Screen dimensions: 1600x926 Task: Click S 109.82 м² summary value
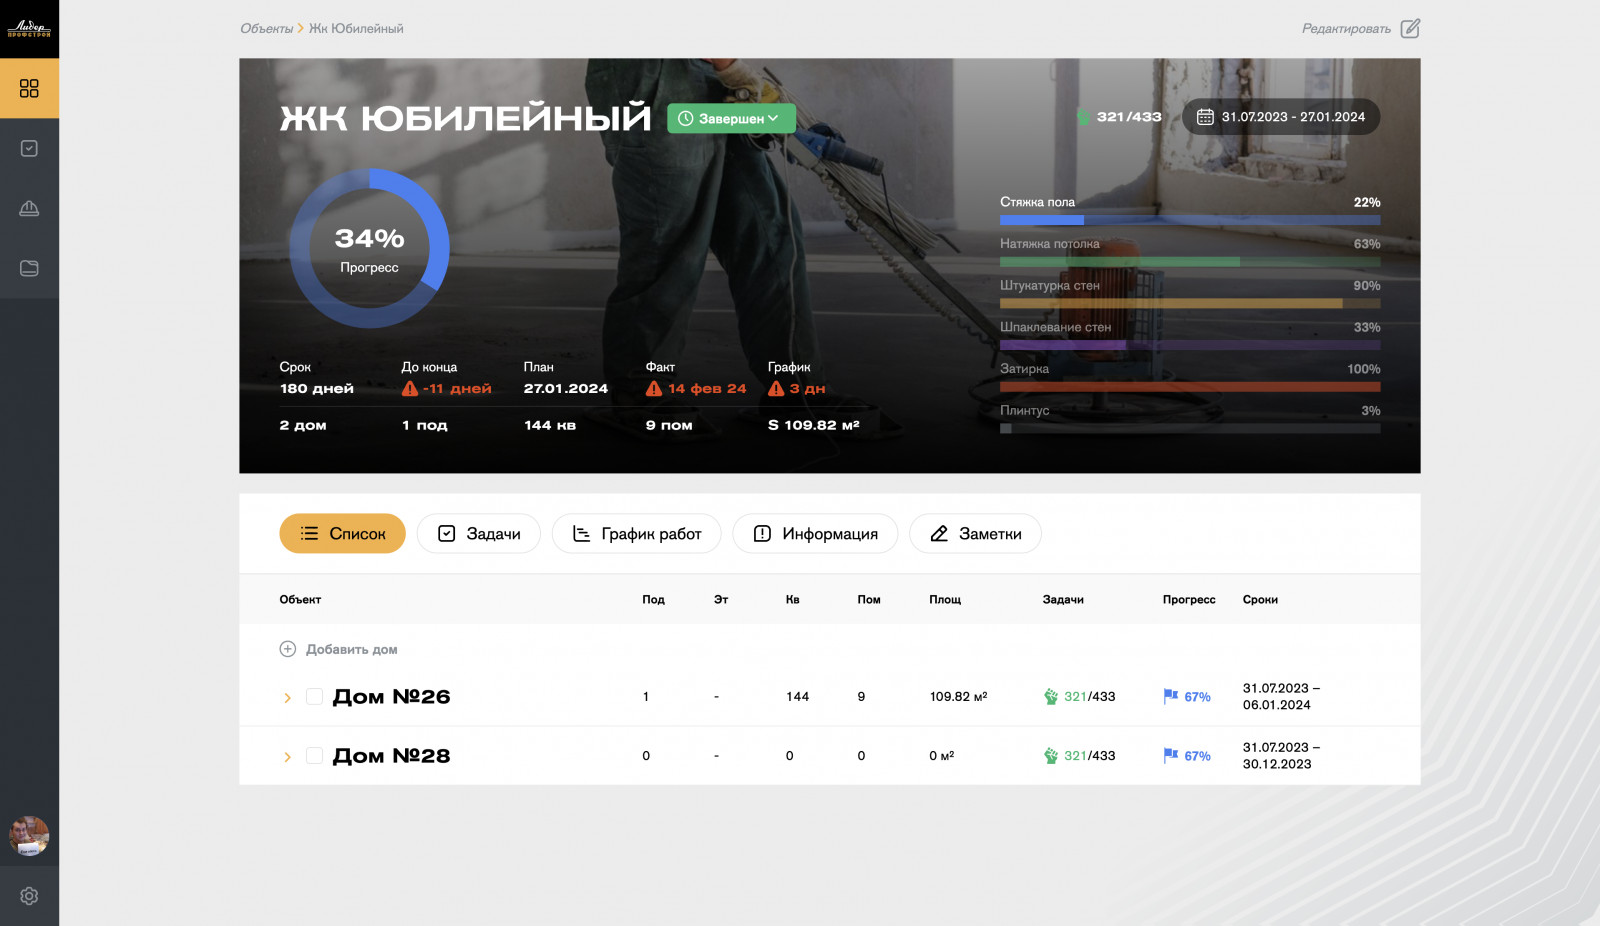[814, 425]
